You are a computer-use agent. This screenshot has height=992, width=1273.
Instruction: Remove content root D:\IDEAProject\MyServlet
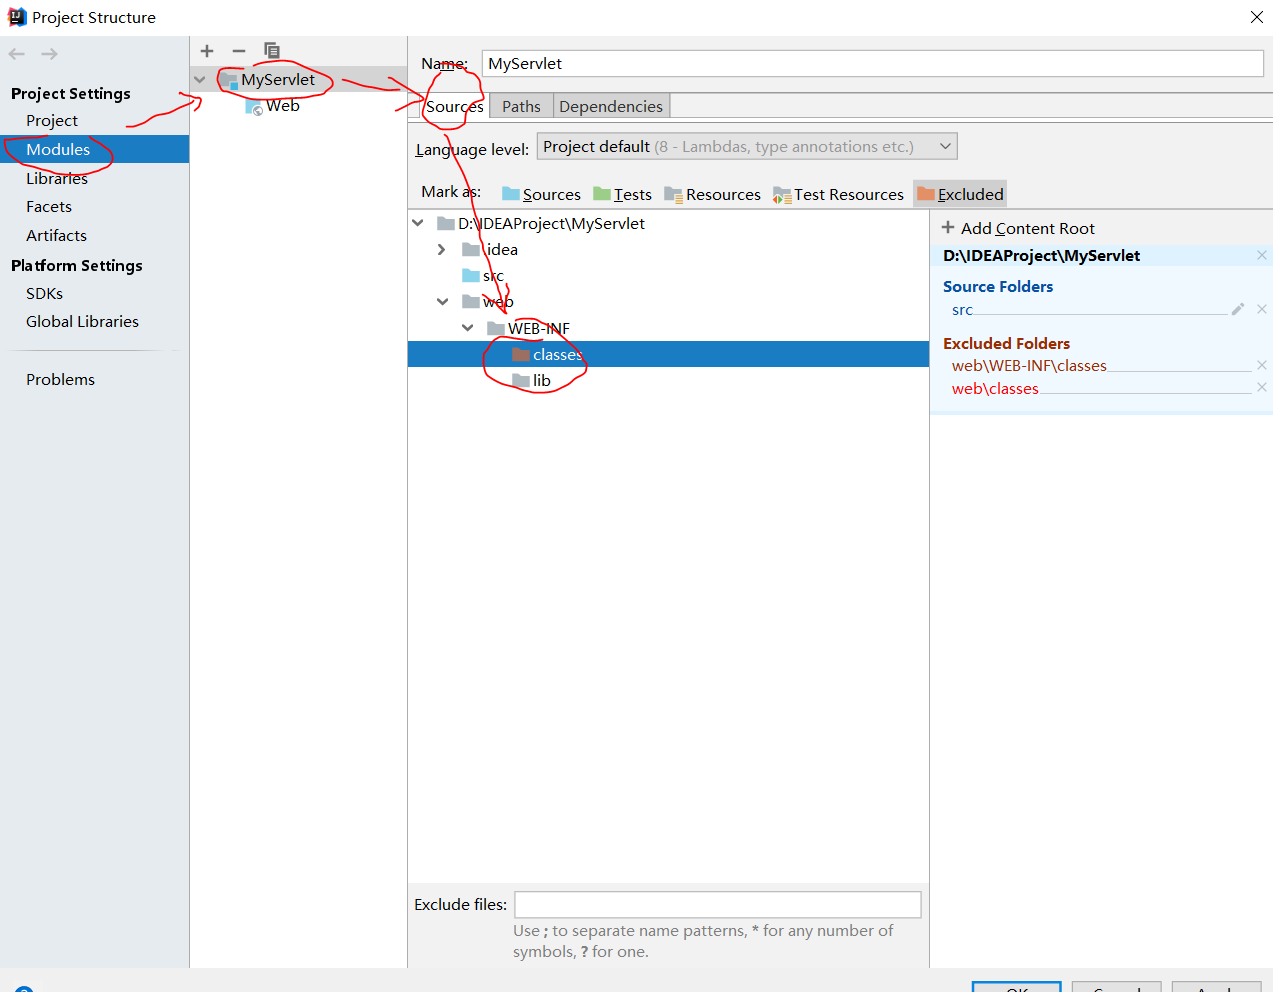point(1262,255)
